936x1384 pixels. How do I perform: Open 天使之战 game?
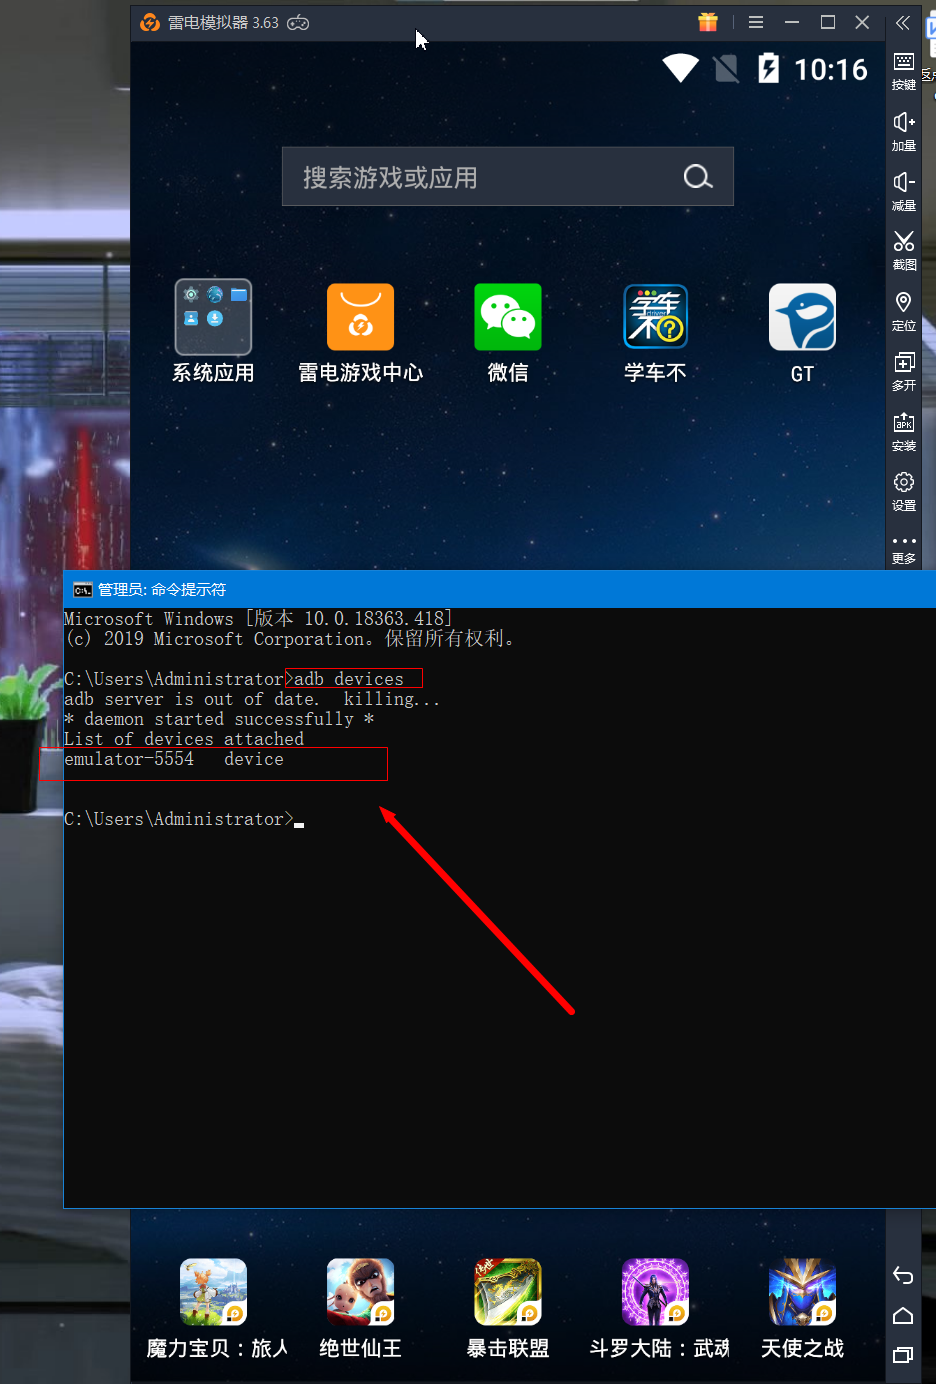[x=802, y=1292]
